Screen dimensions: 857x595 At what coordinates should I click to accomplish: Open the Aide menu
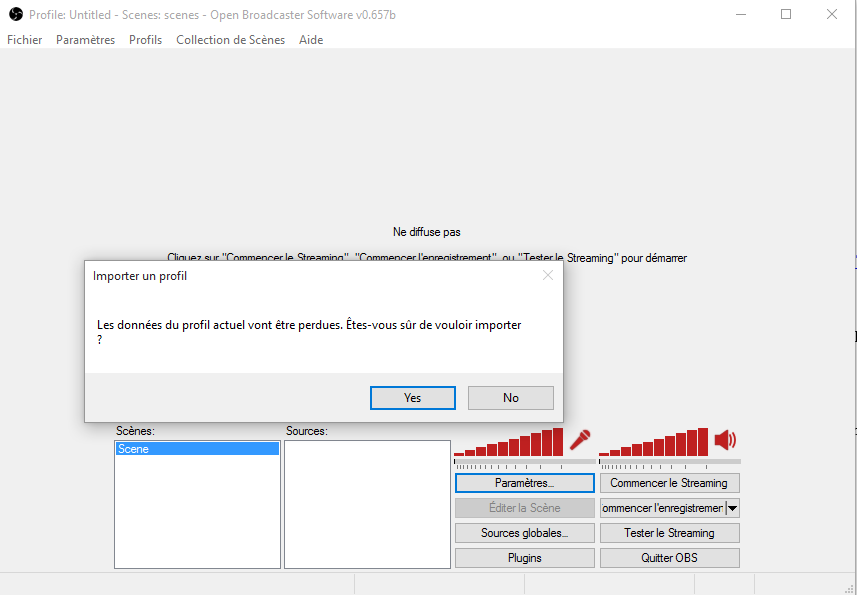coord(311,40)
